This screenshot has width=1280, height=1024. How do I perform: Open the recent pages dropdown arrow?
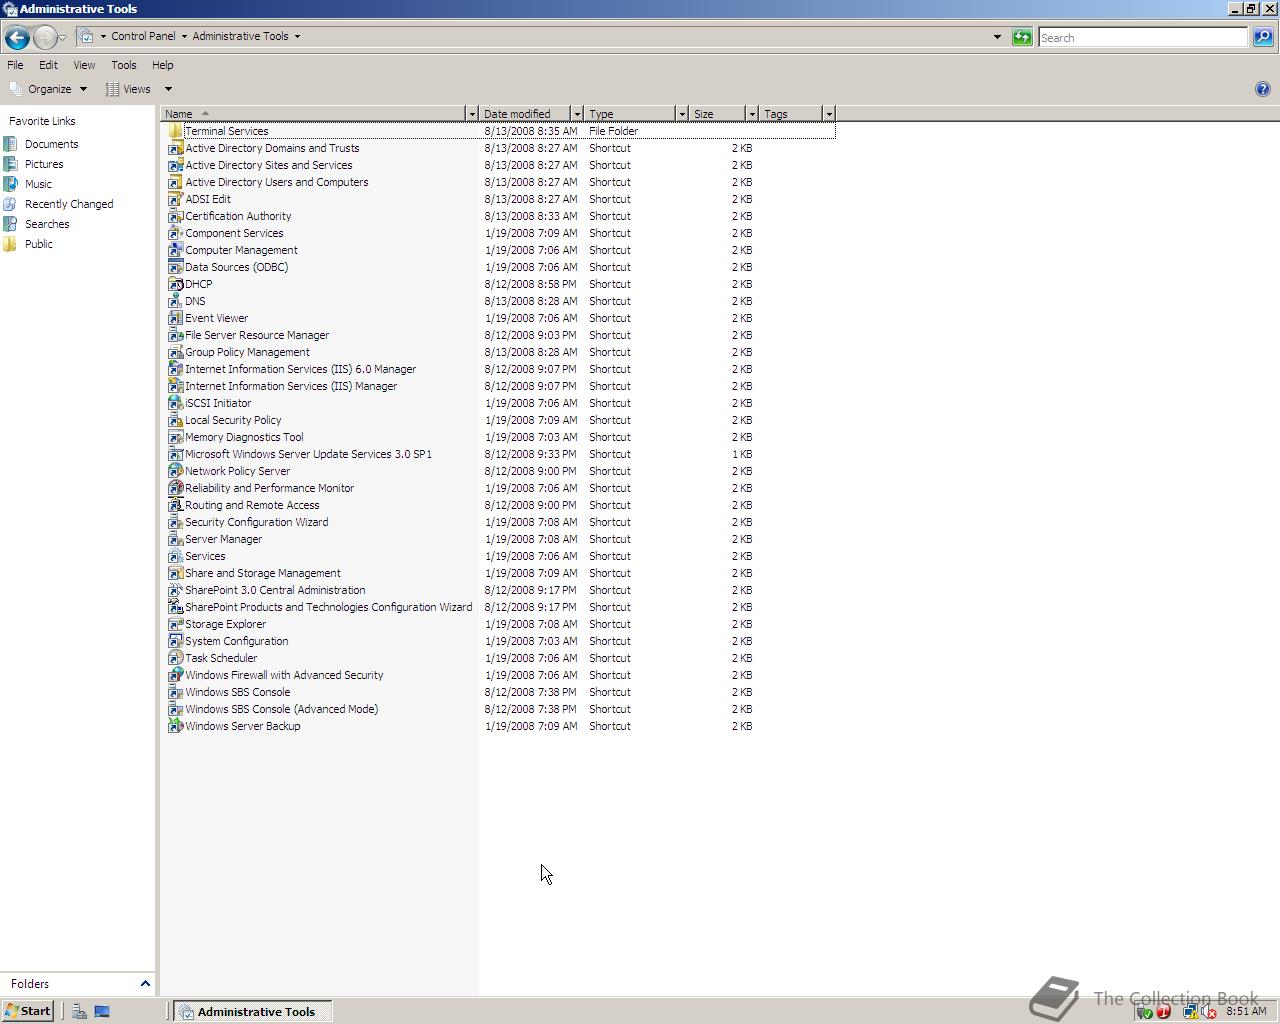tap(62, 38)
